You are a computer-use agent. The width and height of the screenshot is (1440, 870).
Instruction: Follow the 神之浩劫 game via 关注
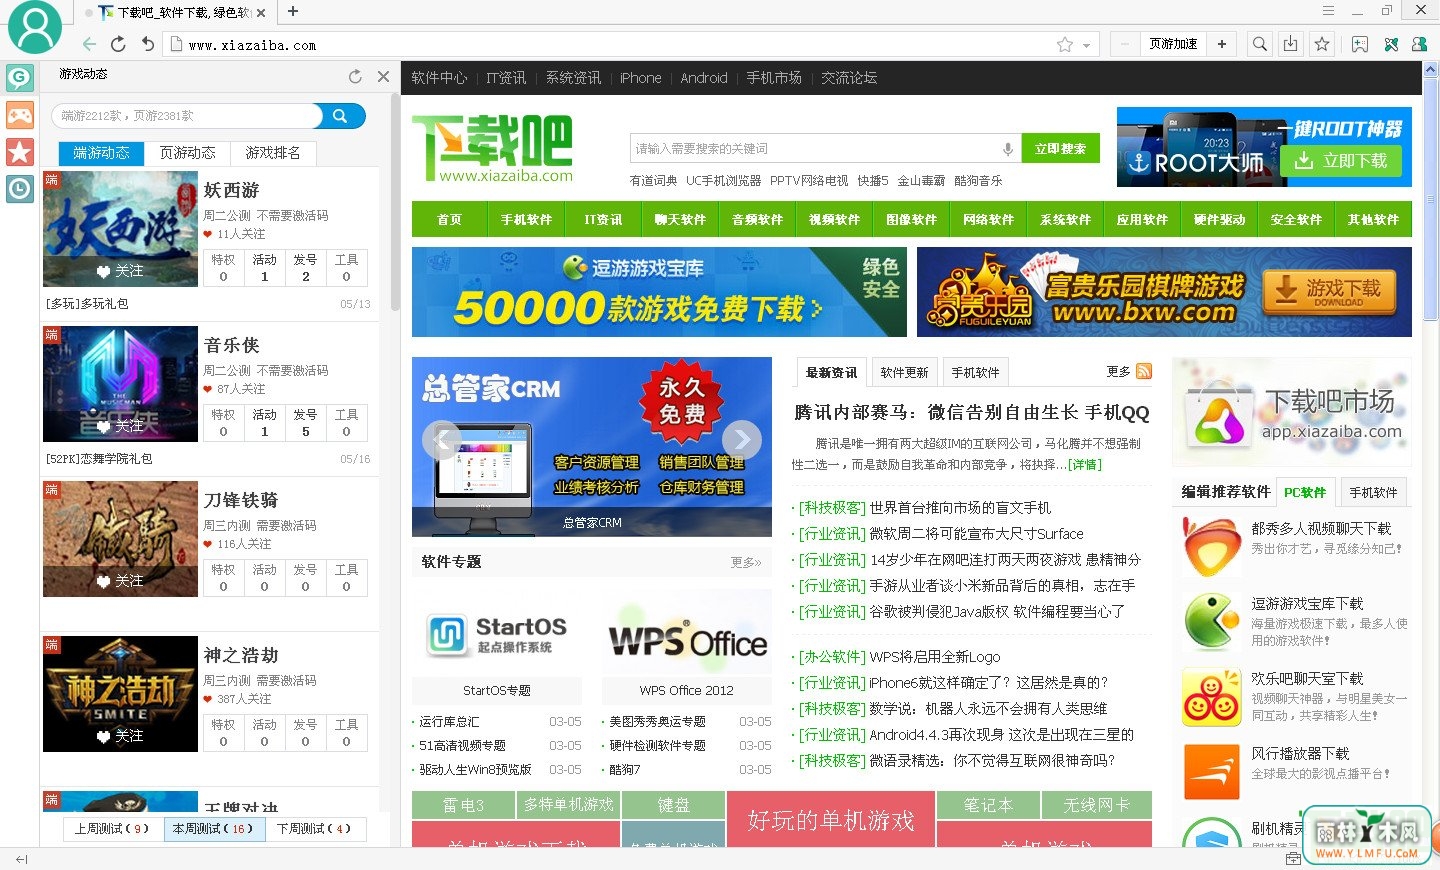120,736
